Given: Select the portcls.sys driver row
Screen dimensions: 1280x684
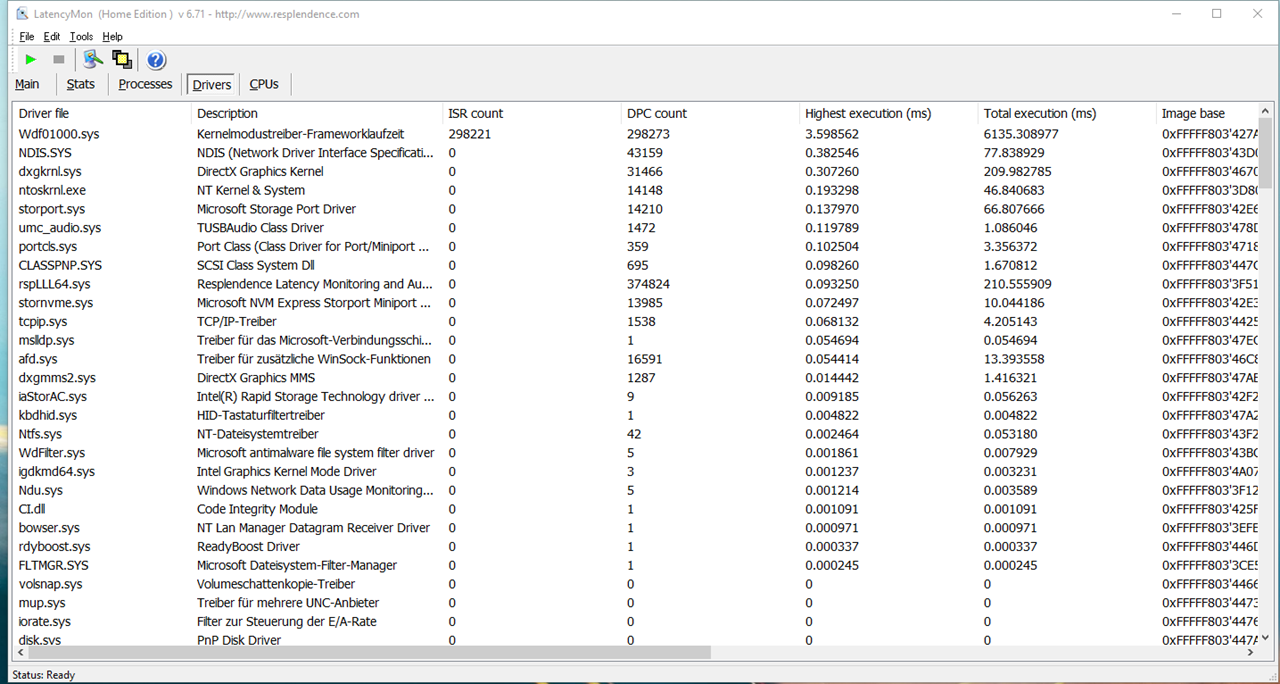Looking at the screenshot, I should click(x=634, y=246).
